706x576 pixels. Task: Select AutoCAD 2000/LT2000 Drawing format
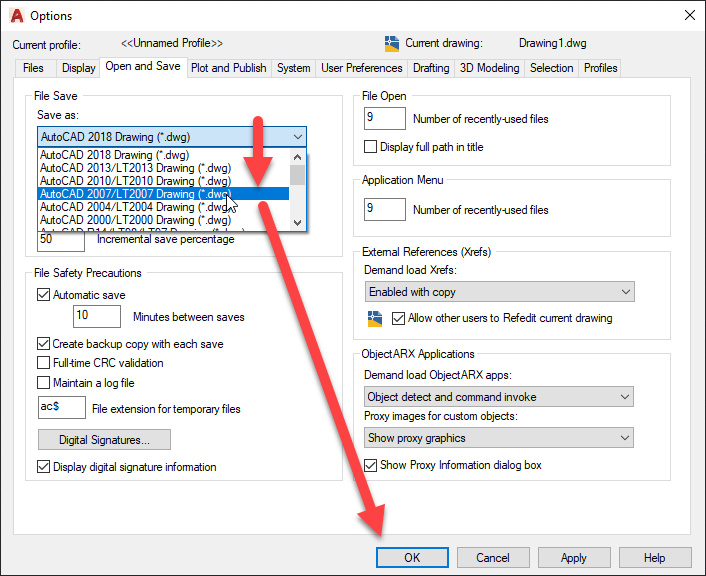163,220
